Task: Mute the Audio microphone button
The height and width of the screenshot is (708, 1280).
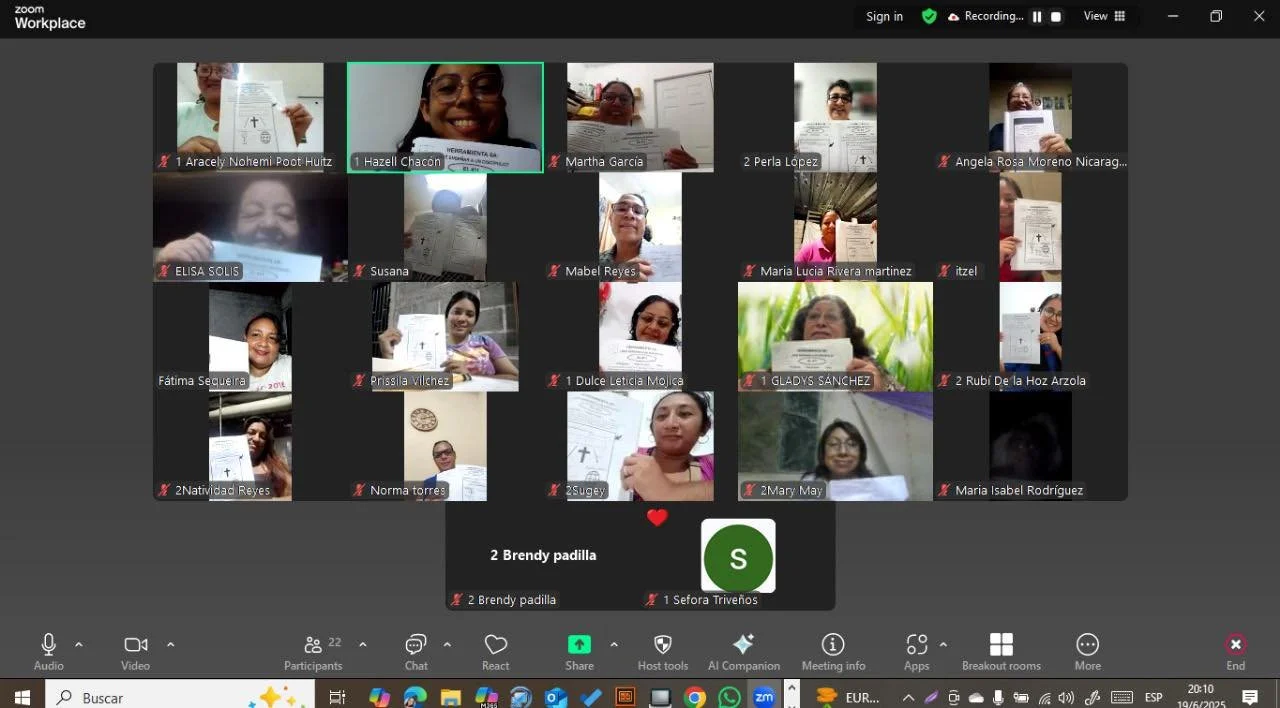Action: [48, 645]
